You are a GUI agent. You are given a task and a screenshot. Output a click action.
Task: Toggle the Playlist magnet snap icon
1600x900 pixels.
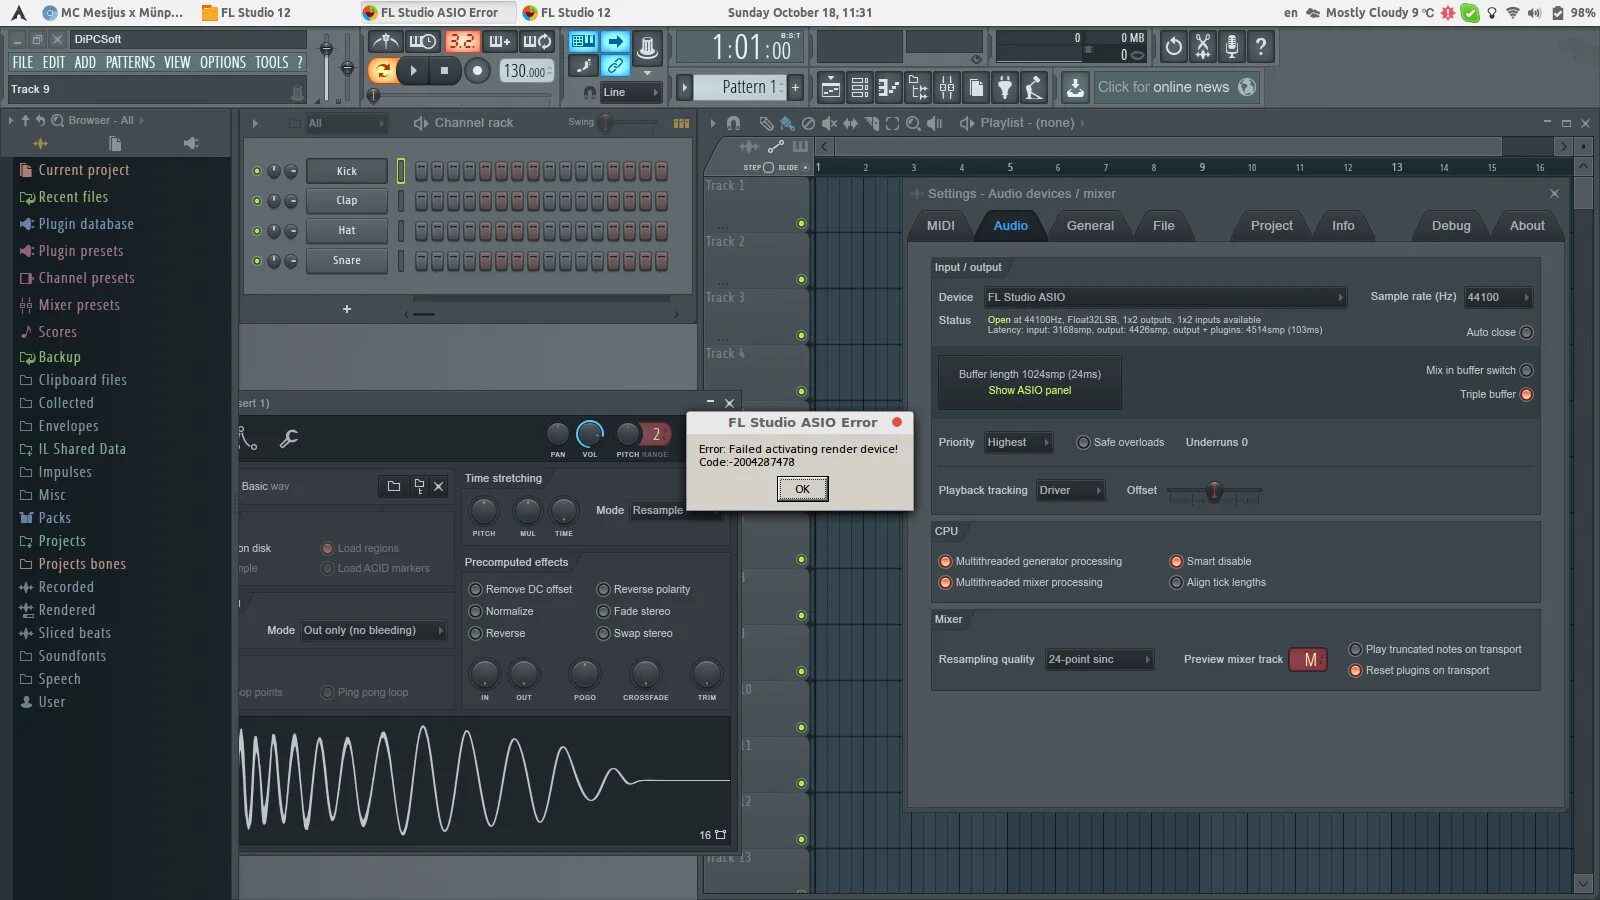(x=733, y=123)
